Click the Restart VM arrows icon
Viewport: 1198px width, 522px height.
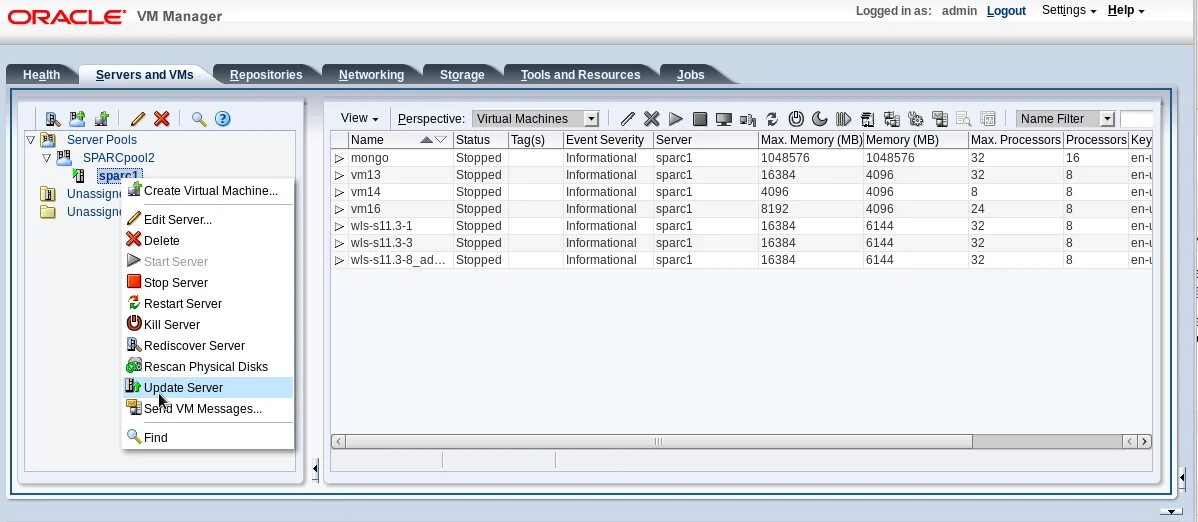tap(772, 118)
